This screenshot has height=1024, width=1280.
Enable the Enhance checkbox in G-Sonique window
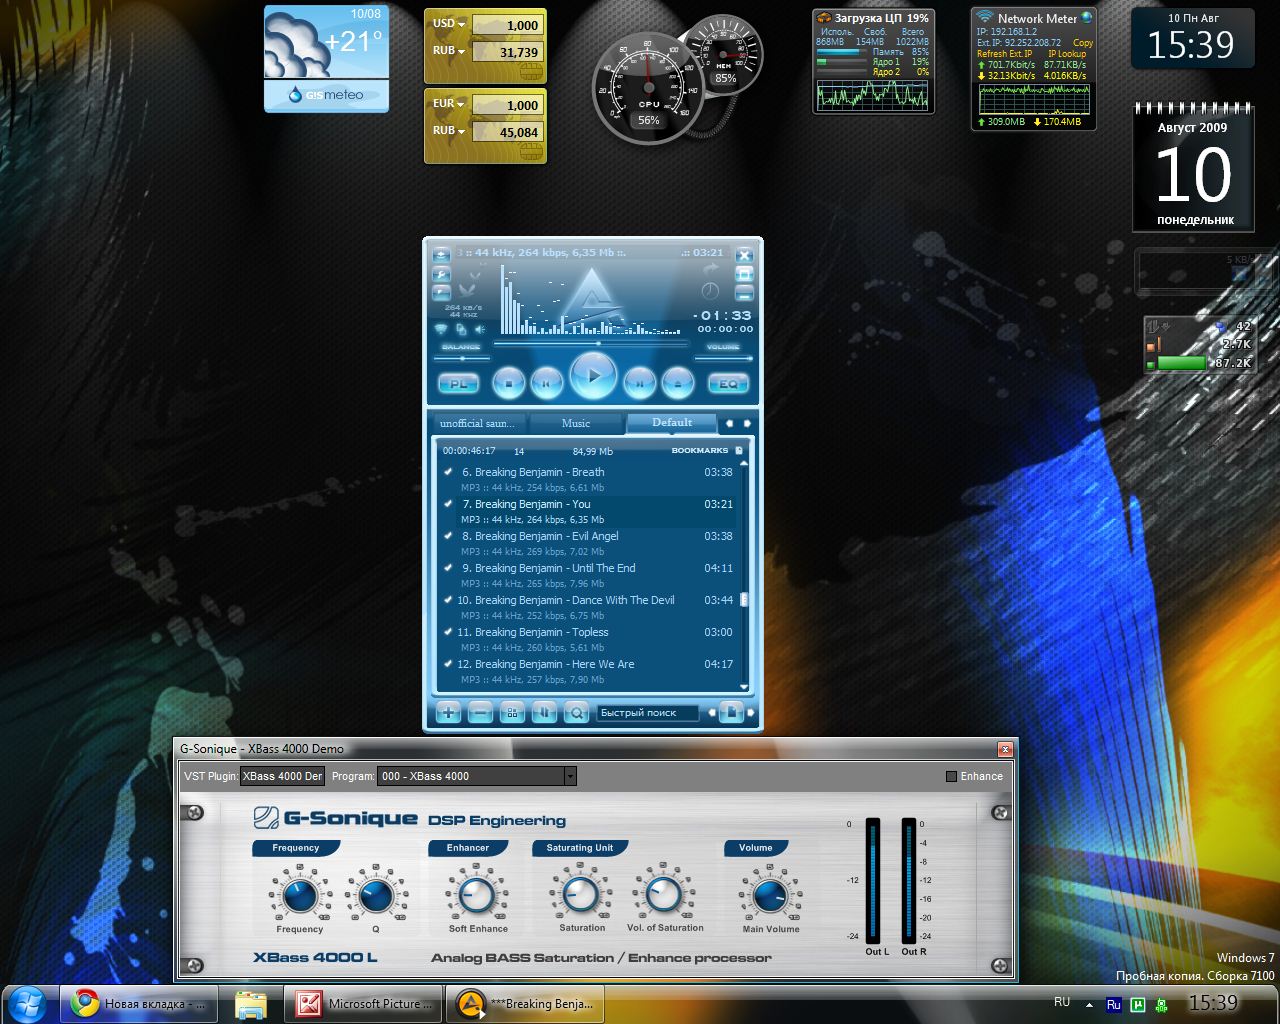click(x=951, y=776)
